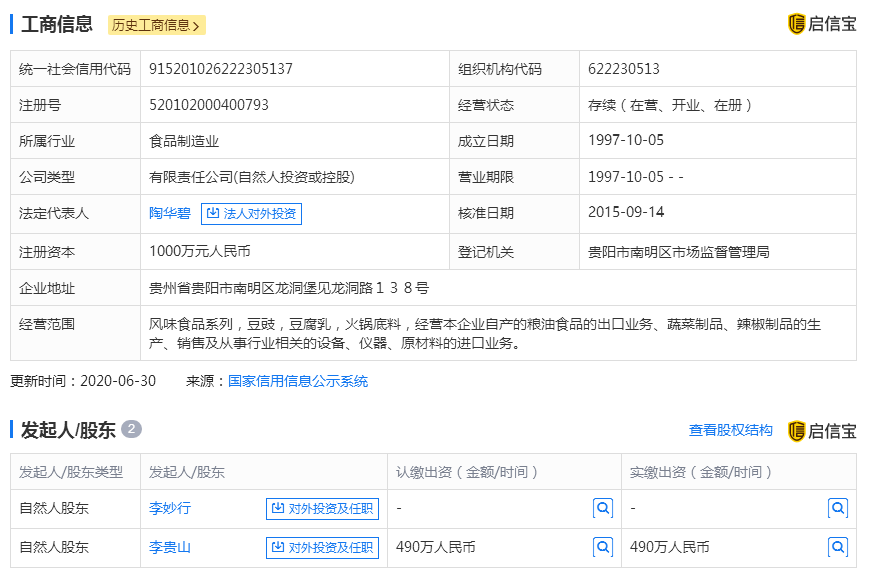The image size is (879, 575).
Task: Select business term 1997-10-05 - - value
Action: click(635, 177)
